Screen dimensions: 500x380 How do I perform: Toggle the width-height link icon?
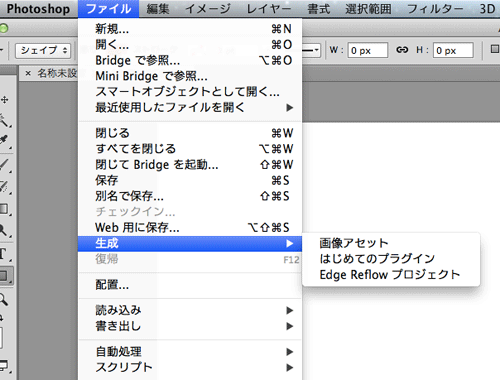pyautogui.click(x=402, y=50)
